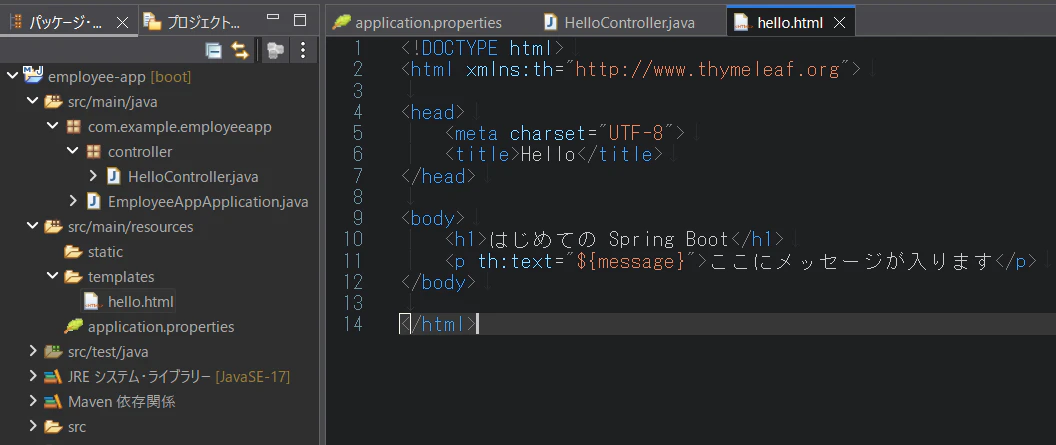This screenshot has width=1056, height=445.
Task: Select the controller package label
Action: click(x=140, y=152)
